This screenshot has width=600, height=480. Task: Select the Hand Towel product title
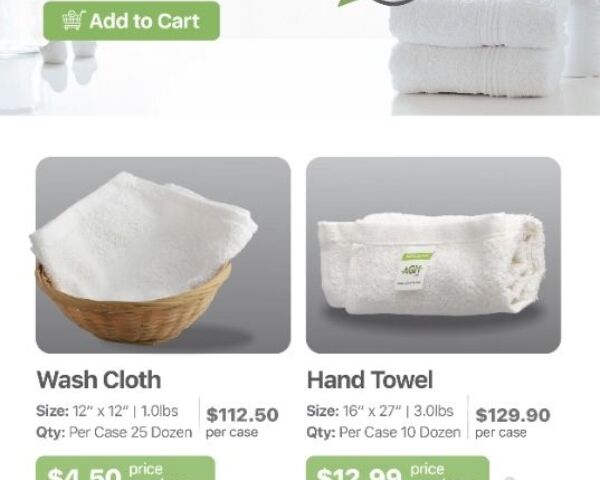370,380
